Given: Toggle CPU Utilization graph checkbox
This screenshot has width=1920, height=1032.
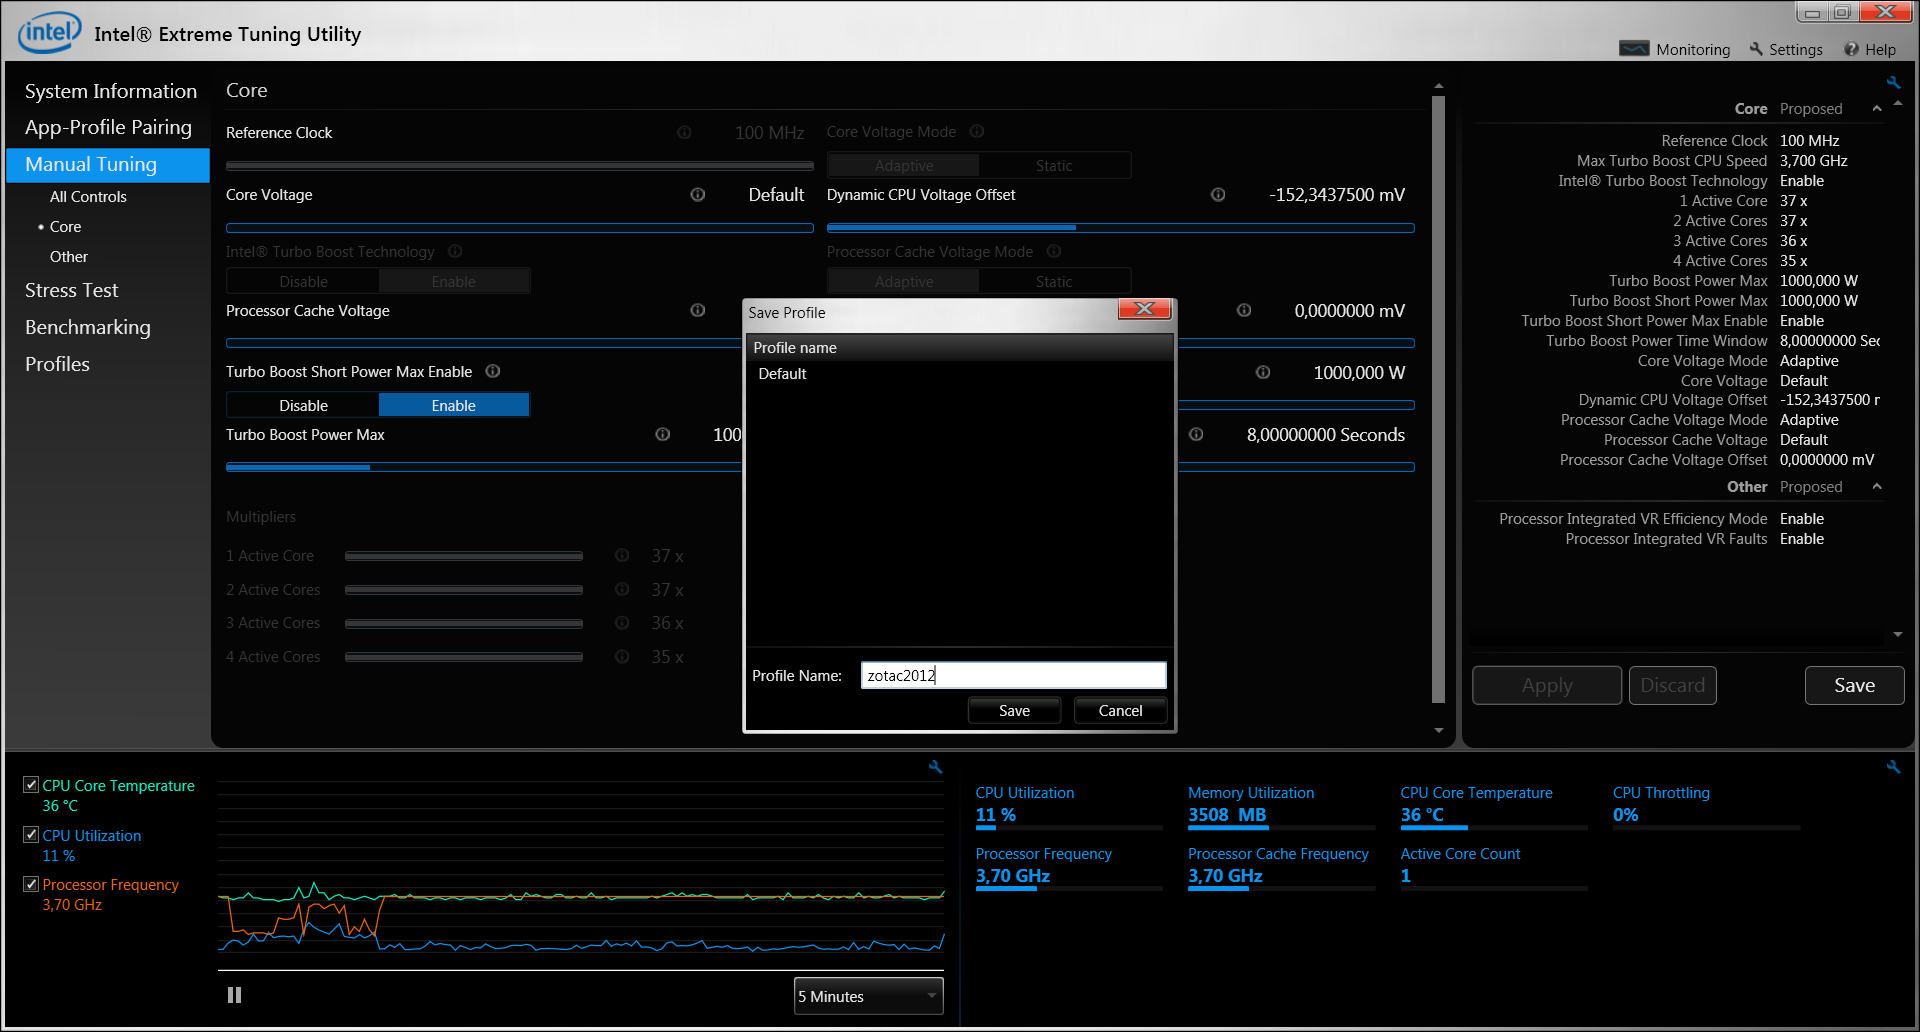Looking at the screenshot, I should coord(31,835).
